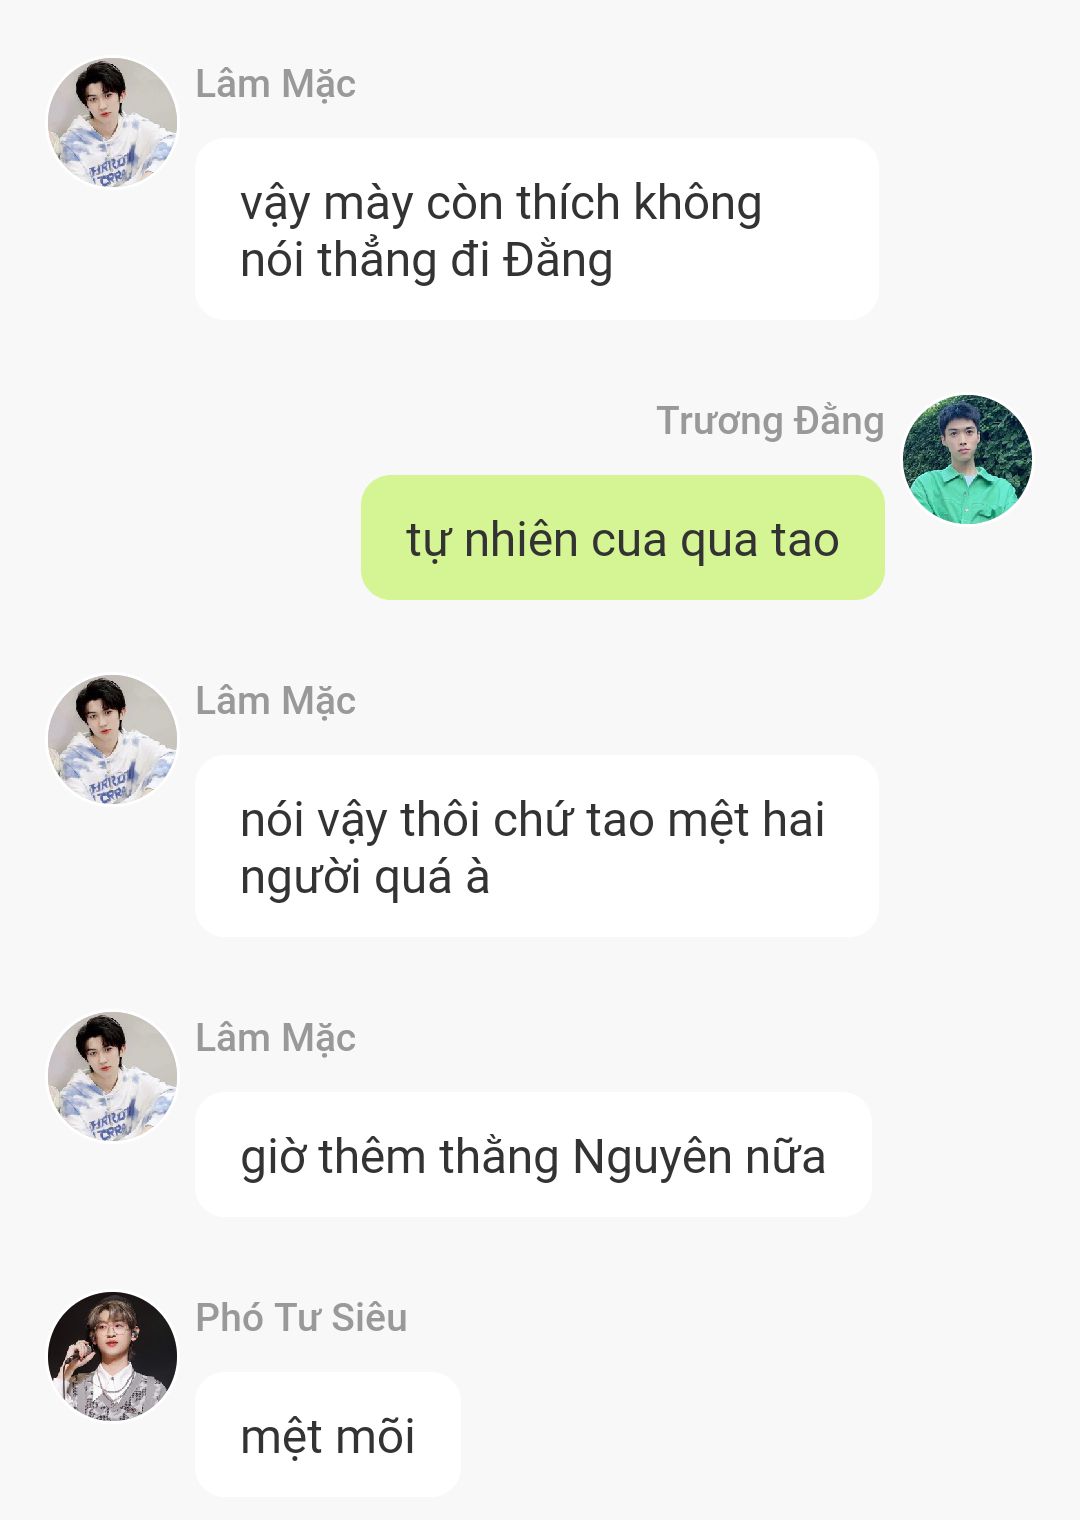View Phó Tư Siêu's profile photo

click(x=112, y=1356)
